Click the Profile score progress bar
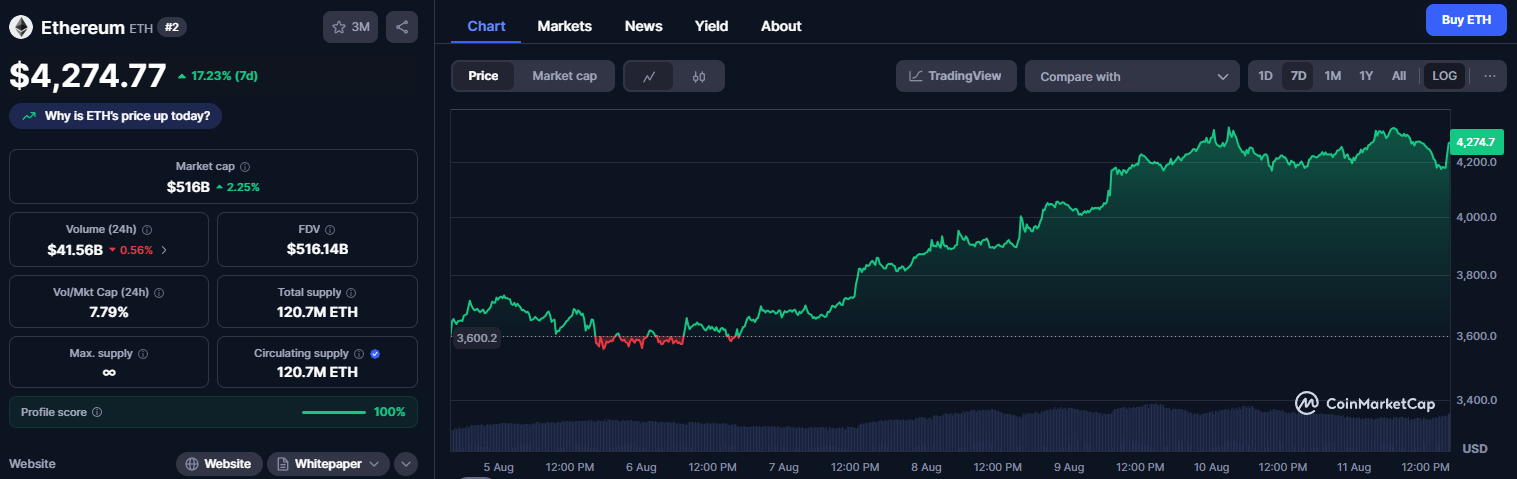 click(334, 412)
